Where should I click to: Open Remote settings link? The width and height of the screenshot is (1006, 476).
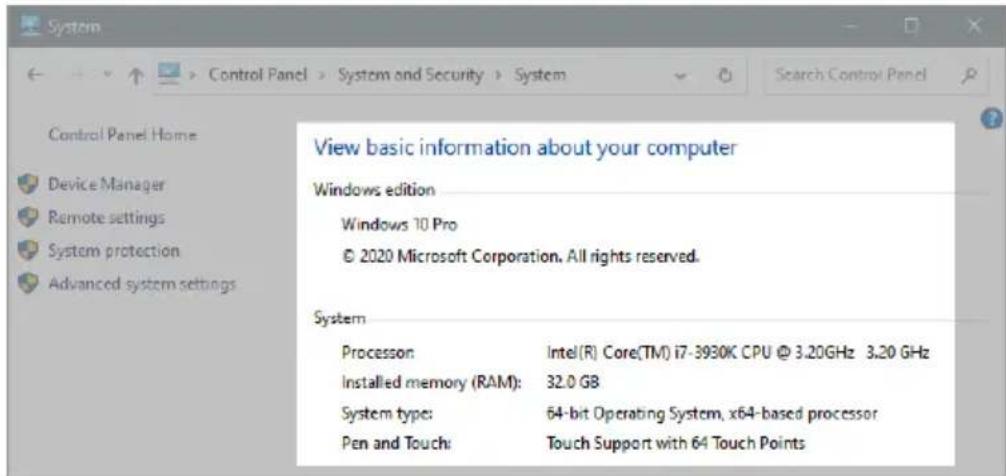(x=107, y=217)
